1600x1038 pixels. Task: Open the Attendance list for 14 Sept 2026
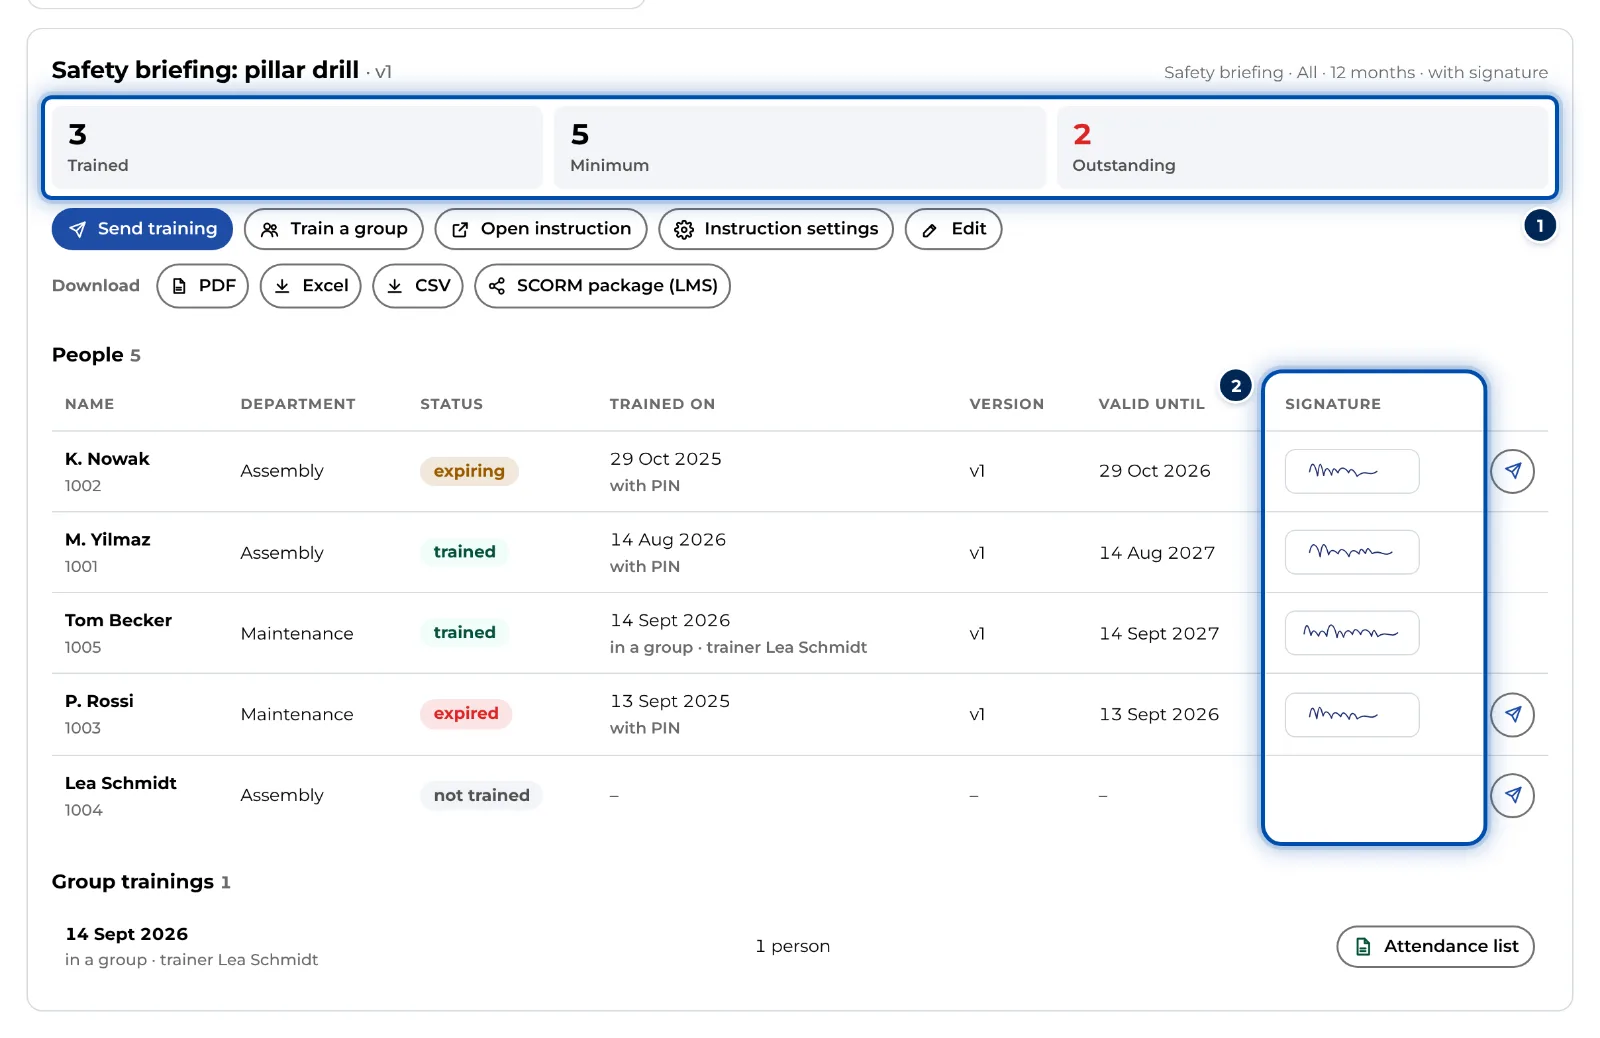pyautogui.click(x=1435, y=946)
